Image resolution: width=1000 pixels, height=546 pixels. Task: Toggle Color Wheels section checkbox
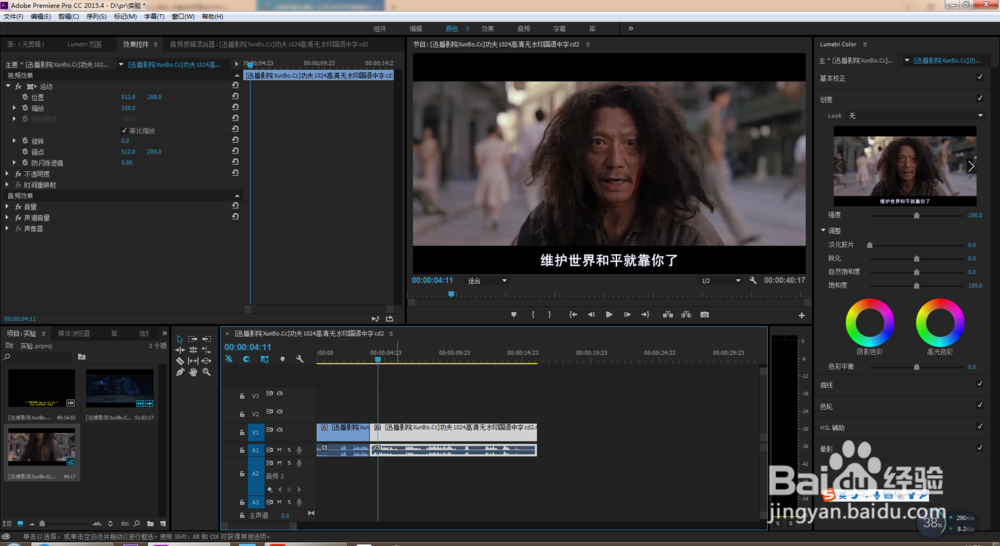tap(980, 405)
